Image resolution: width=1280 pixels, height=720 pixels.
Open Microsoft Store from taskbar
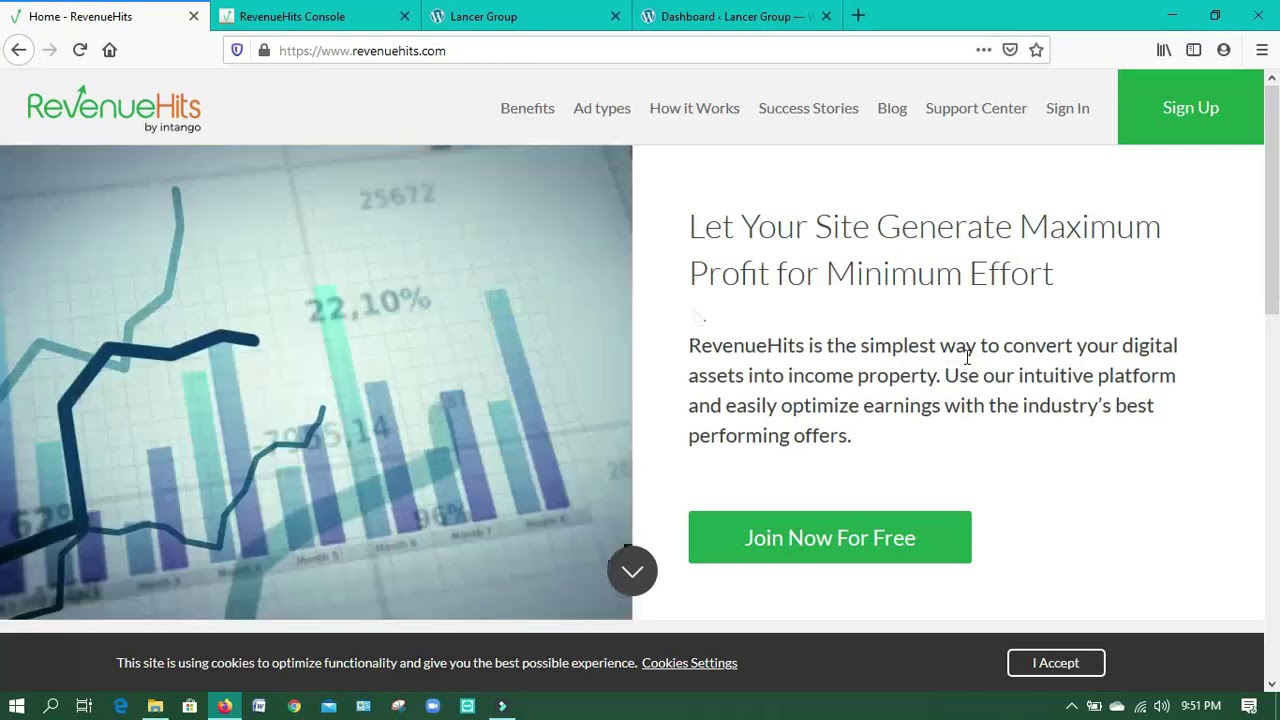(189, 706)
